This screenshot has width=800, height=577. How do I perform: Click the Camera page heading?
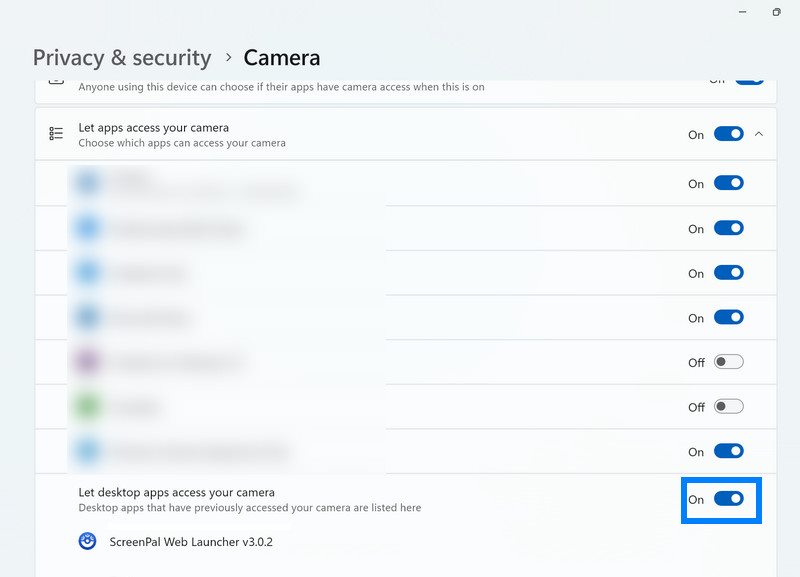[x=282, y=58]
